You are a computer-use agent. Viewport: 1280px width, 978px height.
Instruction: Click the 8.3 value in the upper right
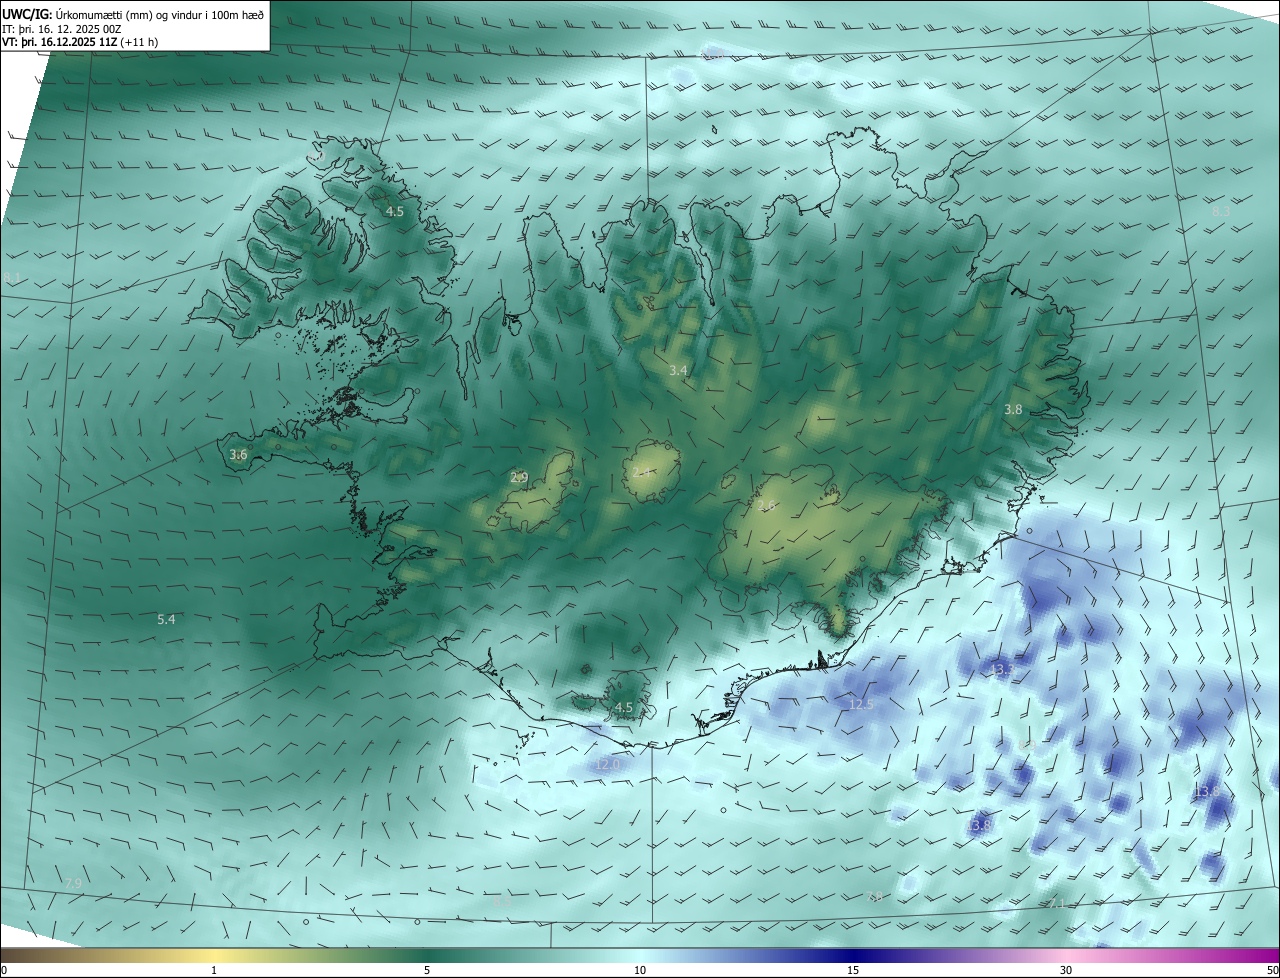1221,212
